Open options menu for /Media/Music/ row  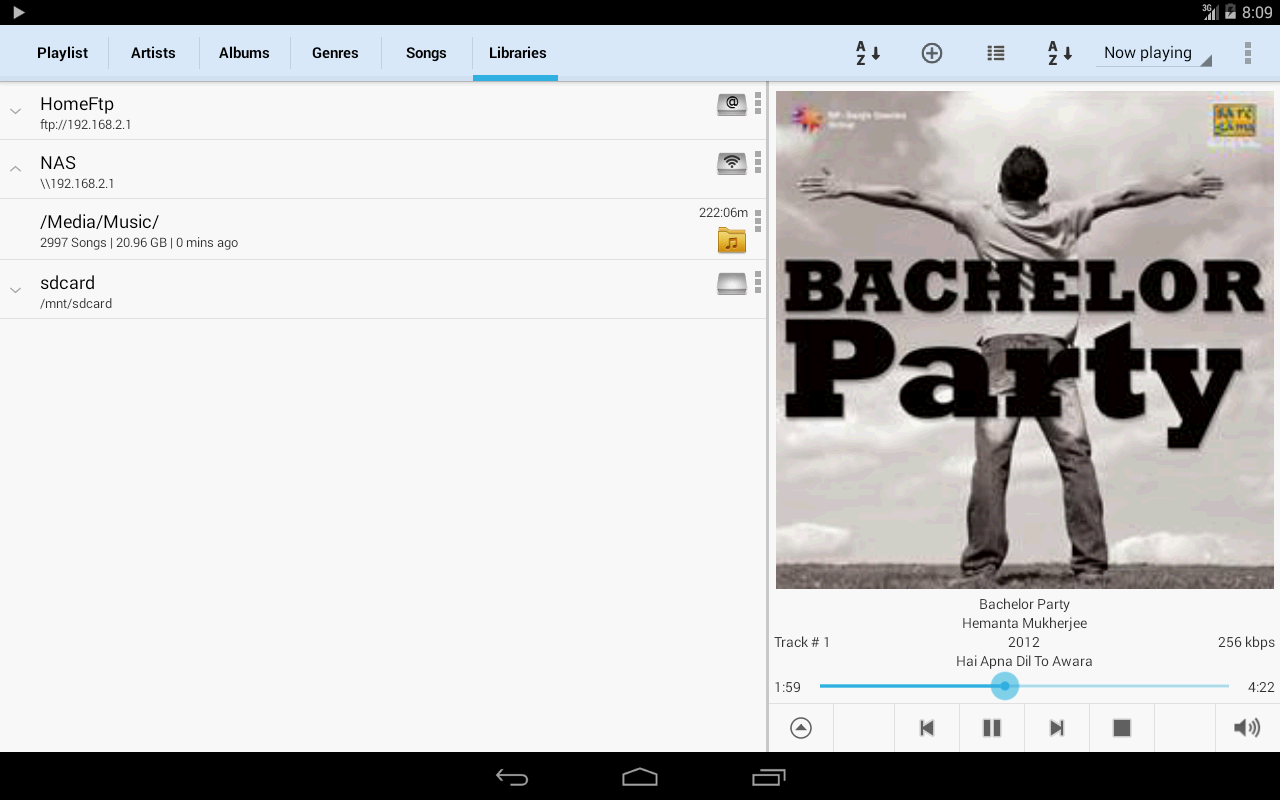758,221
